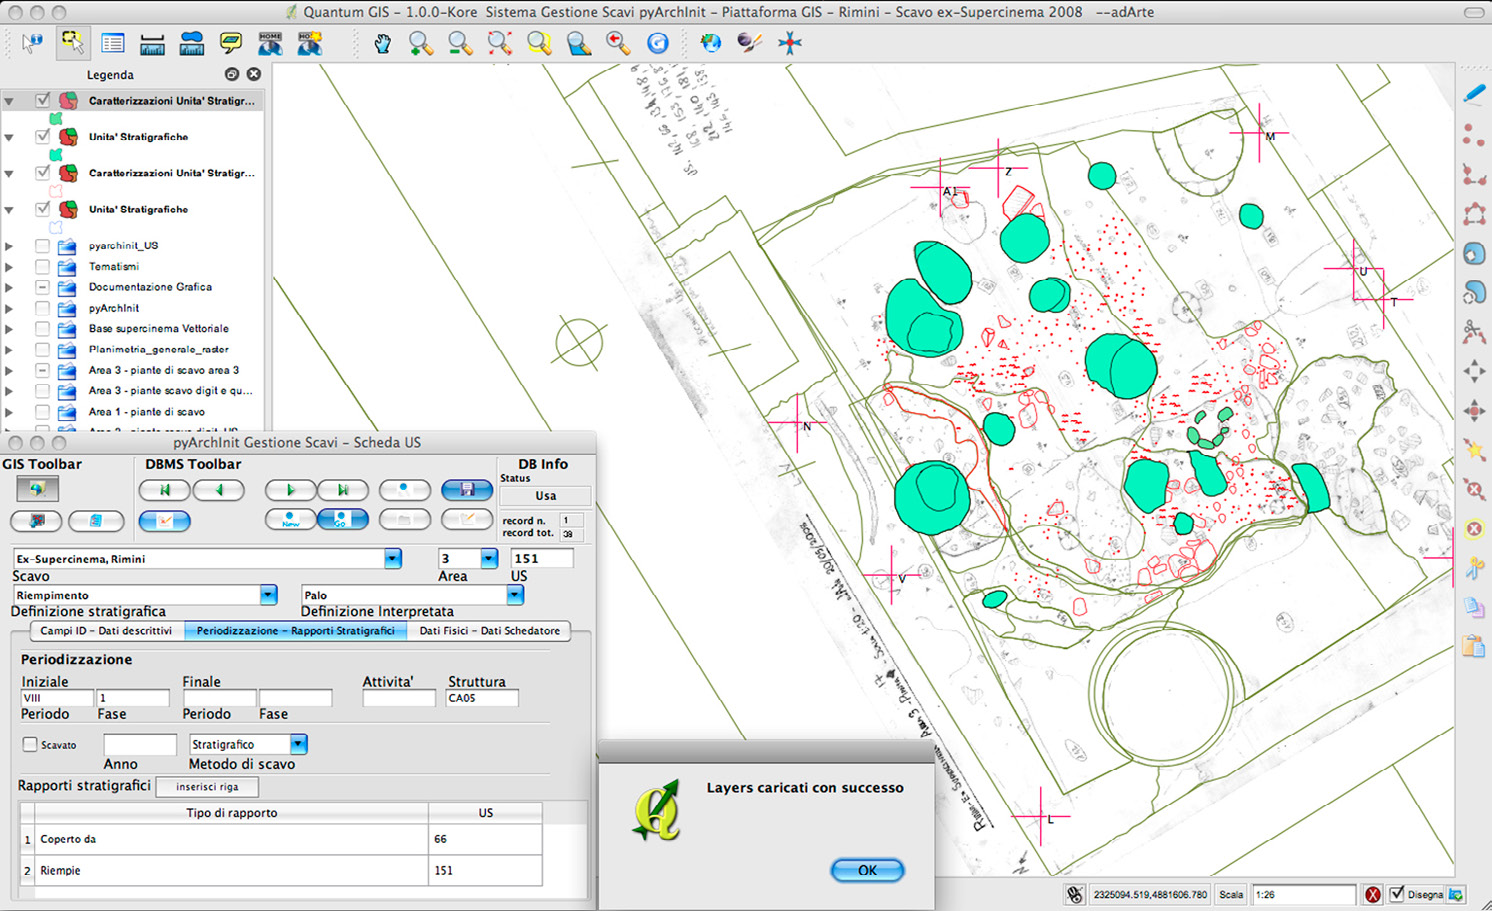Click the Paste Features clipboard icon
Viewport: 1492px width, 911px height.
[1474, 647]
